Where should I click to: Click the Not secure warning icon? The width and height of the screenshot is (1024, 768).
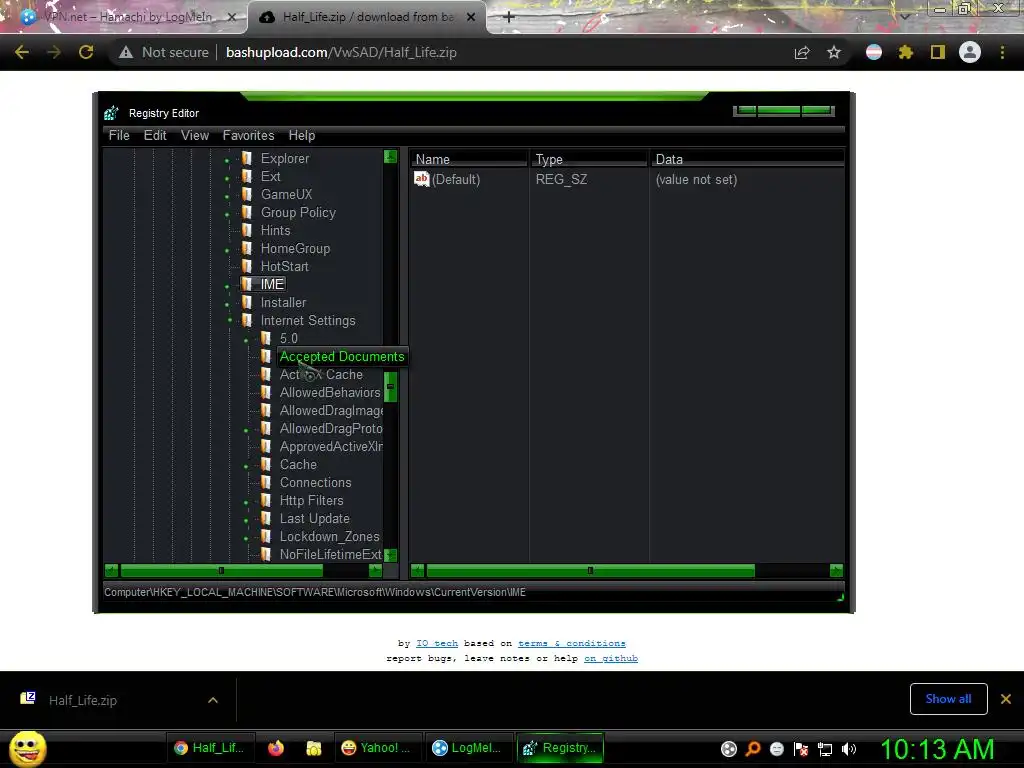tap(126, 52)
